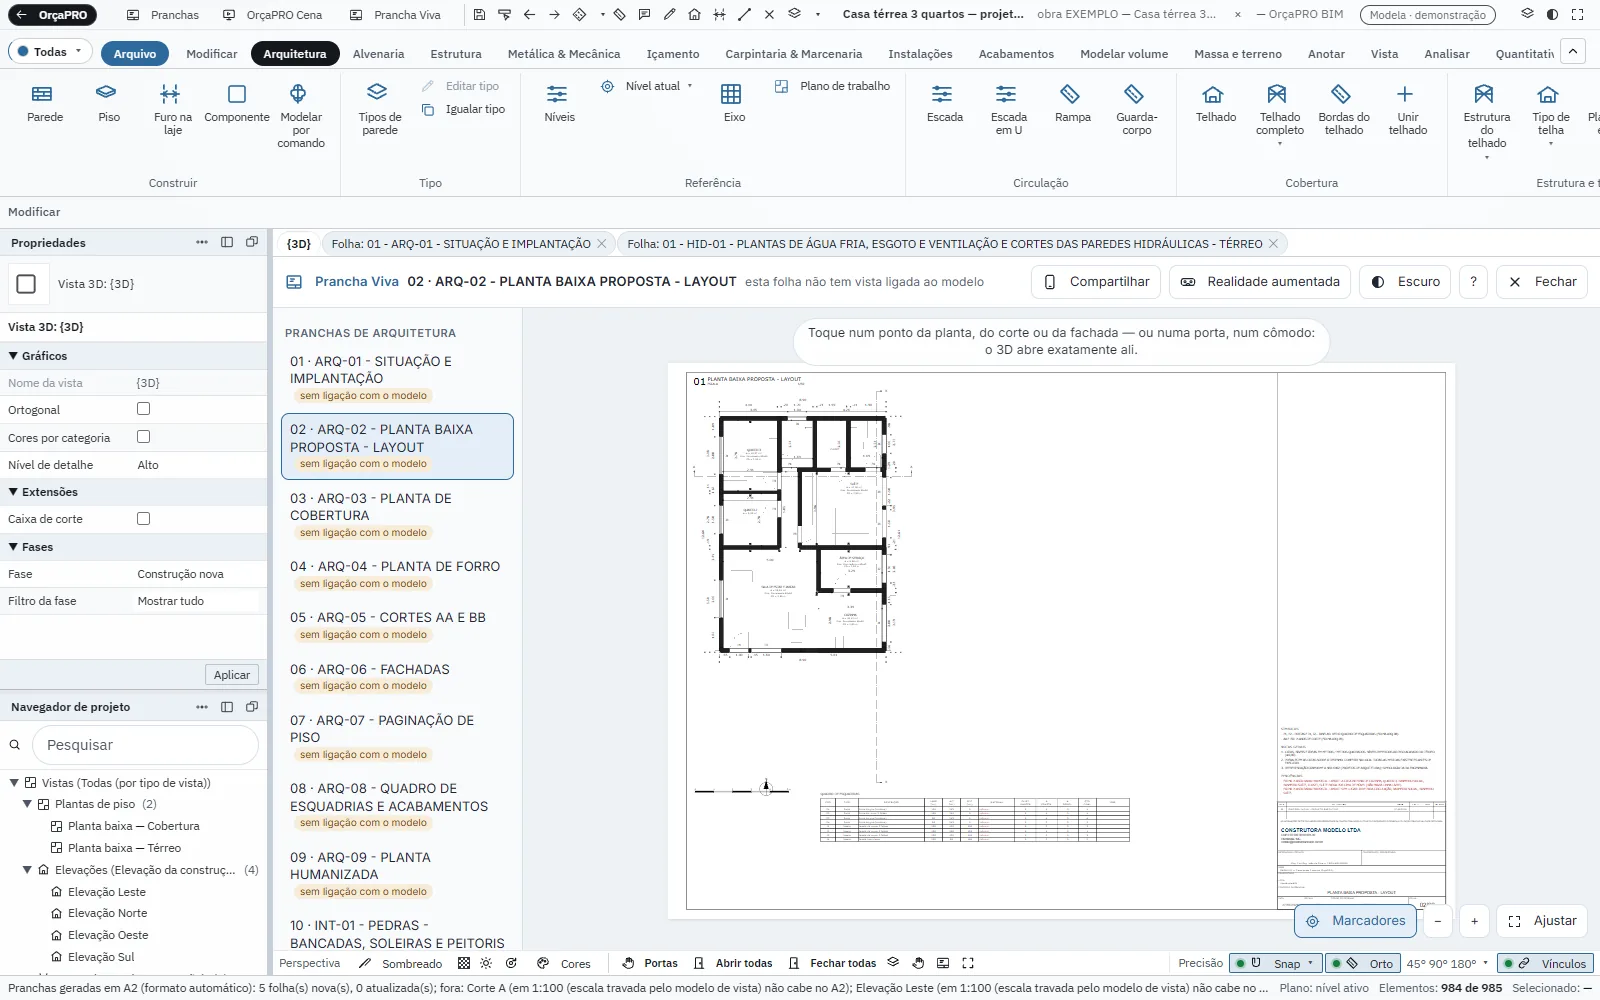
Task: Check the Caixa de corte option
Action: 144,519
